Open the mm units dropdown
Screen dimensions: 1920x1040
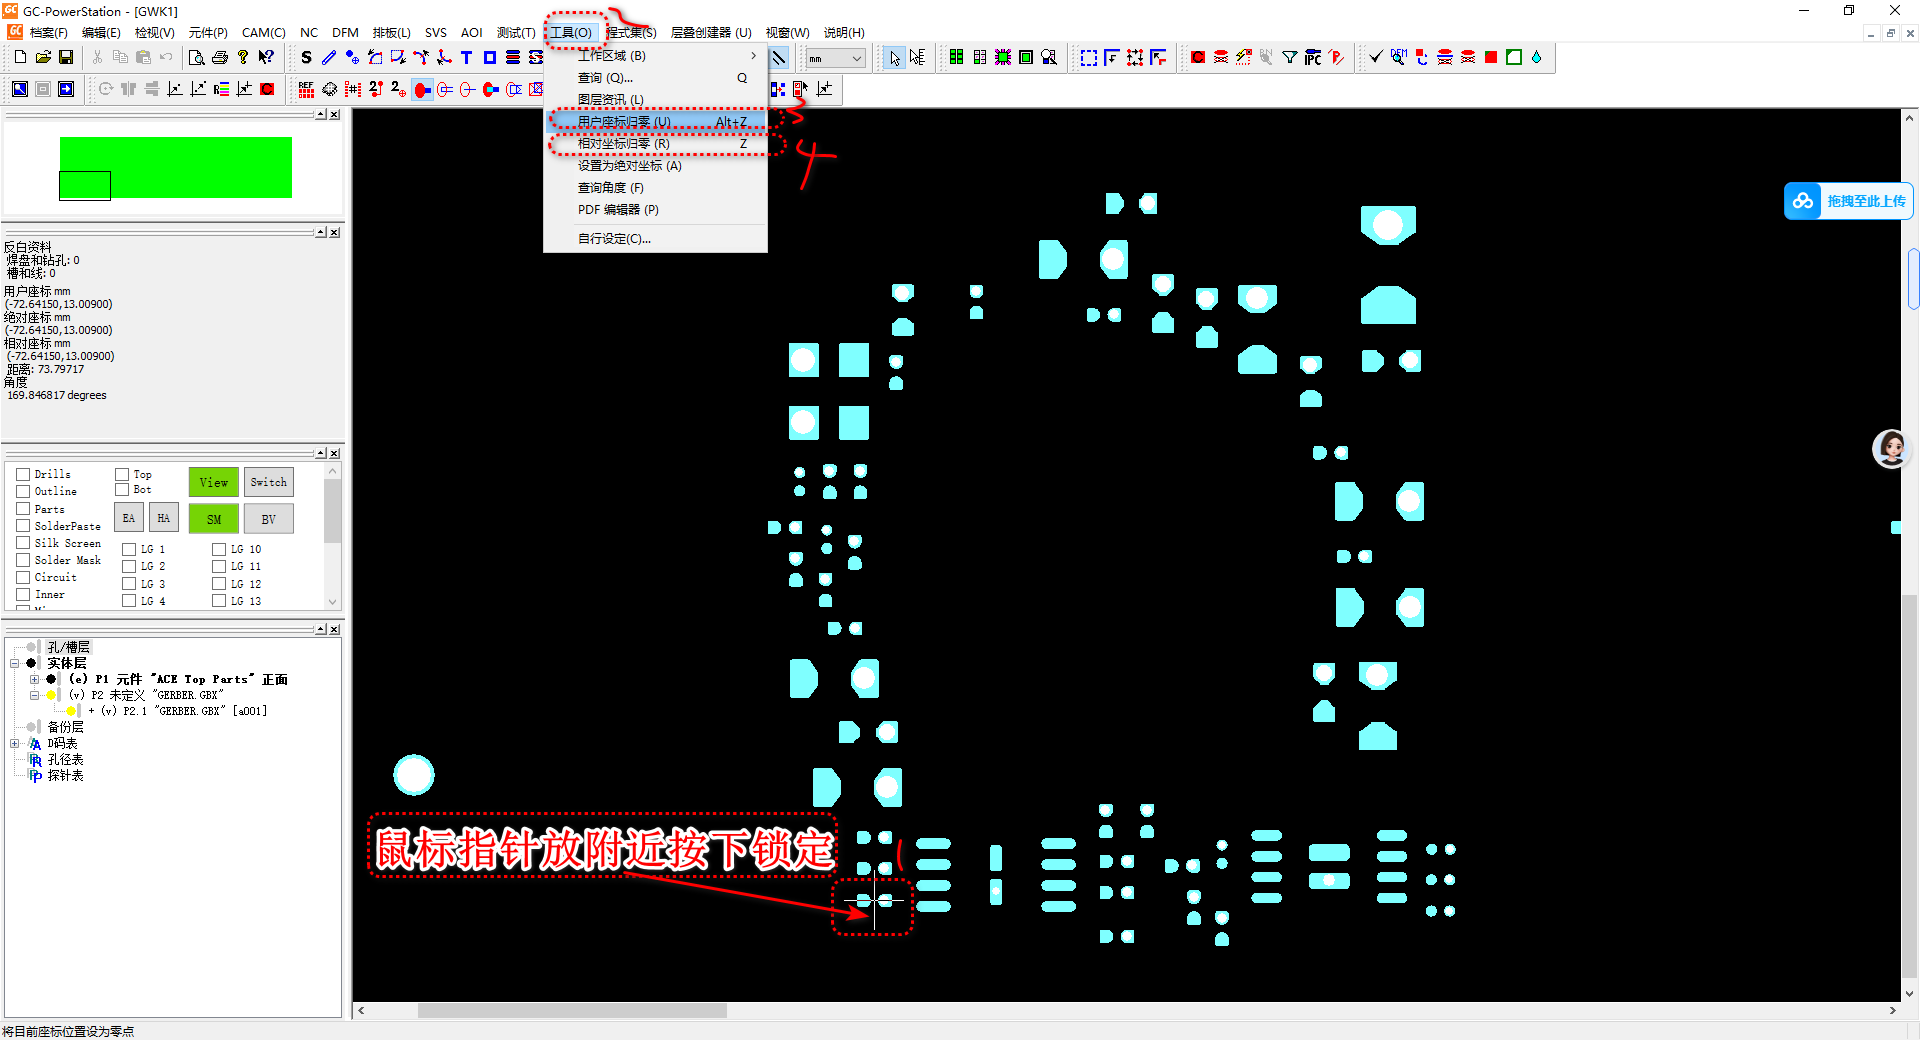point(835,59)
